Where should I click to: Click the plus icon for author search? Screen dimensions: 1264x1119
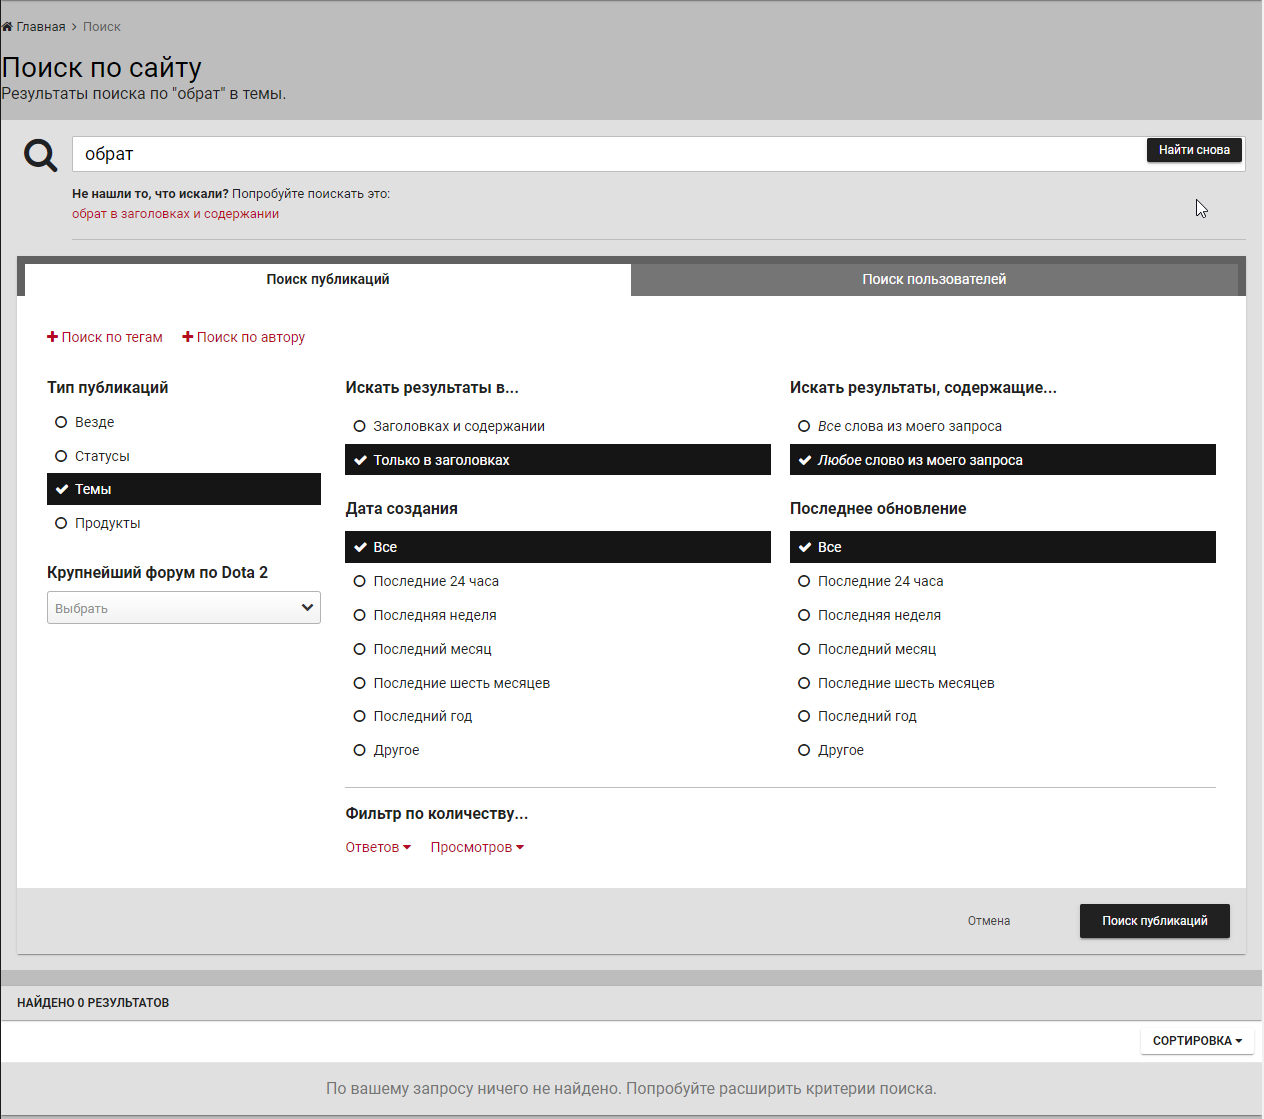coord(187,337)
